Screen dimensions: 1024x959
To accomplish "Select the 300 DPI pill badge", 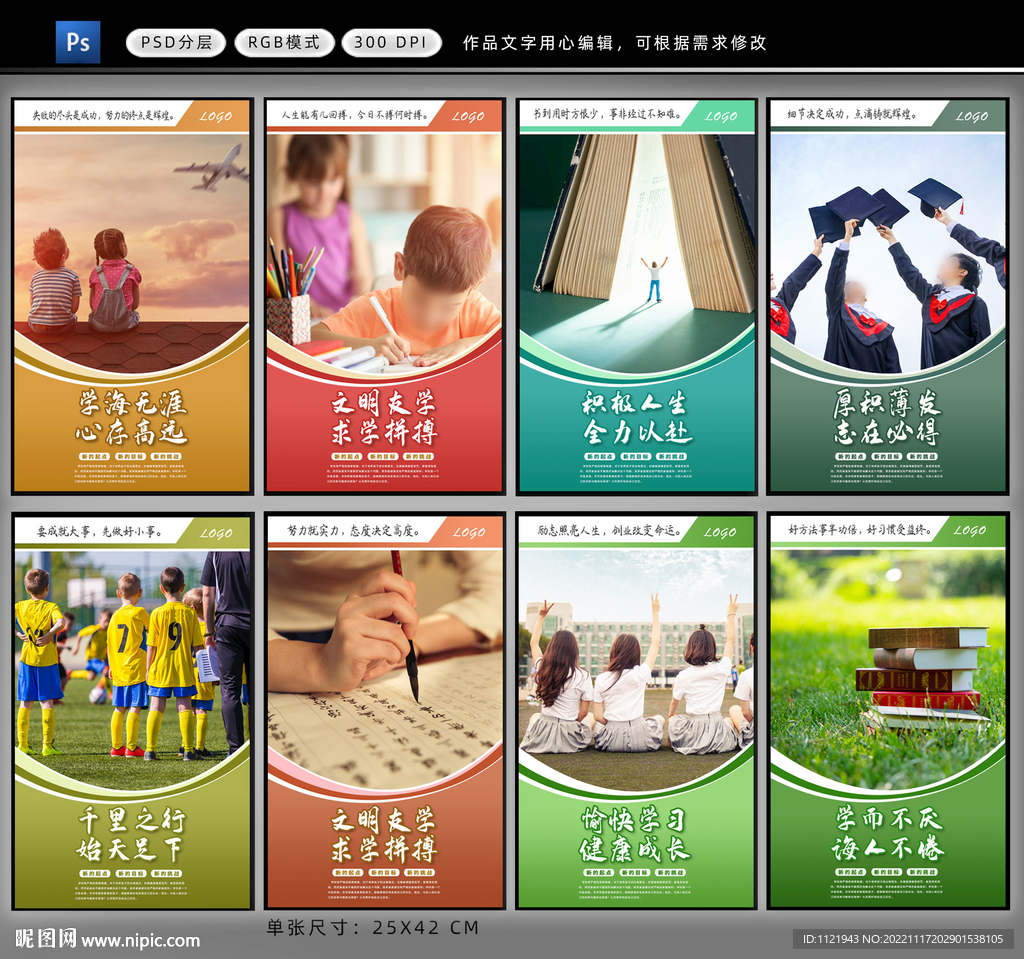I will point(391,42).
